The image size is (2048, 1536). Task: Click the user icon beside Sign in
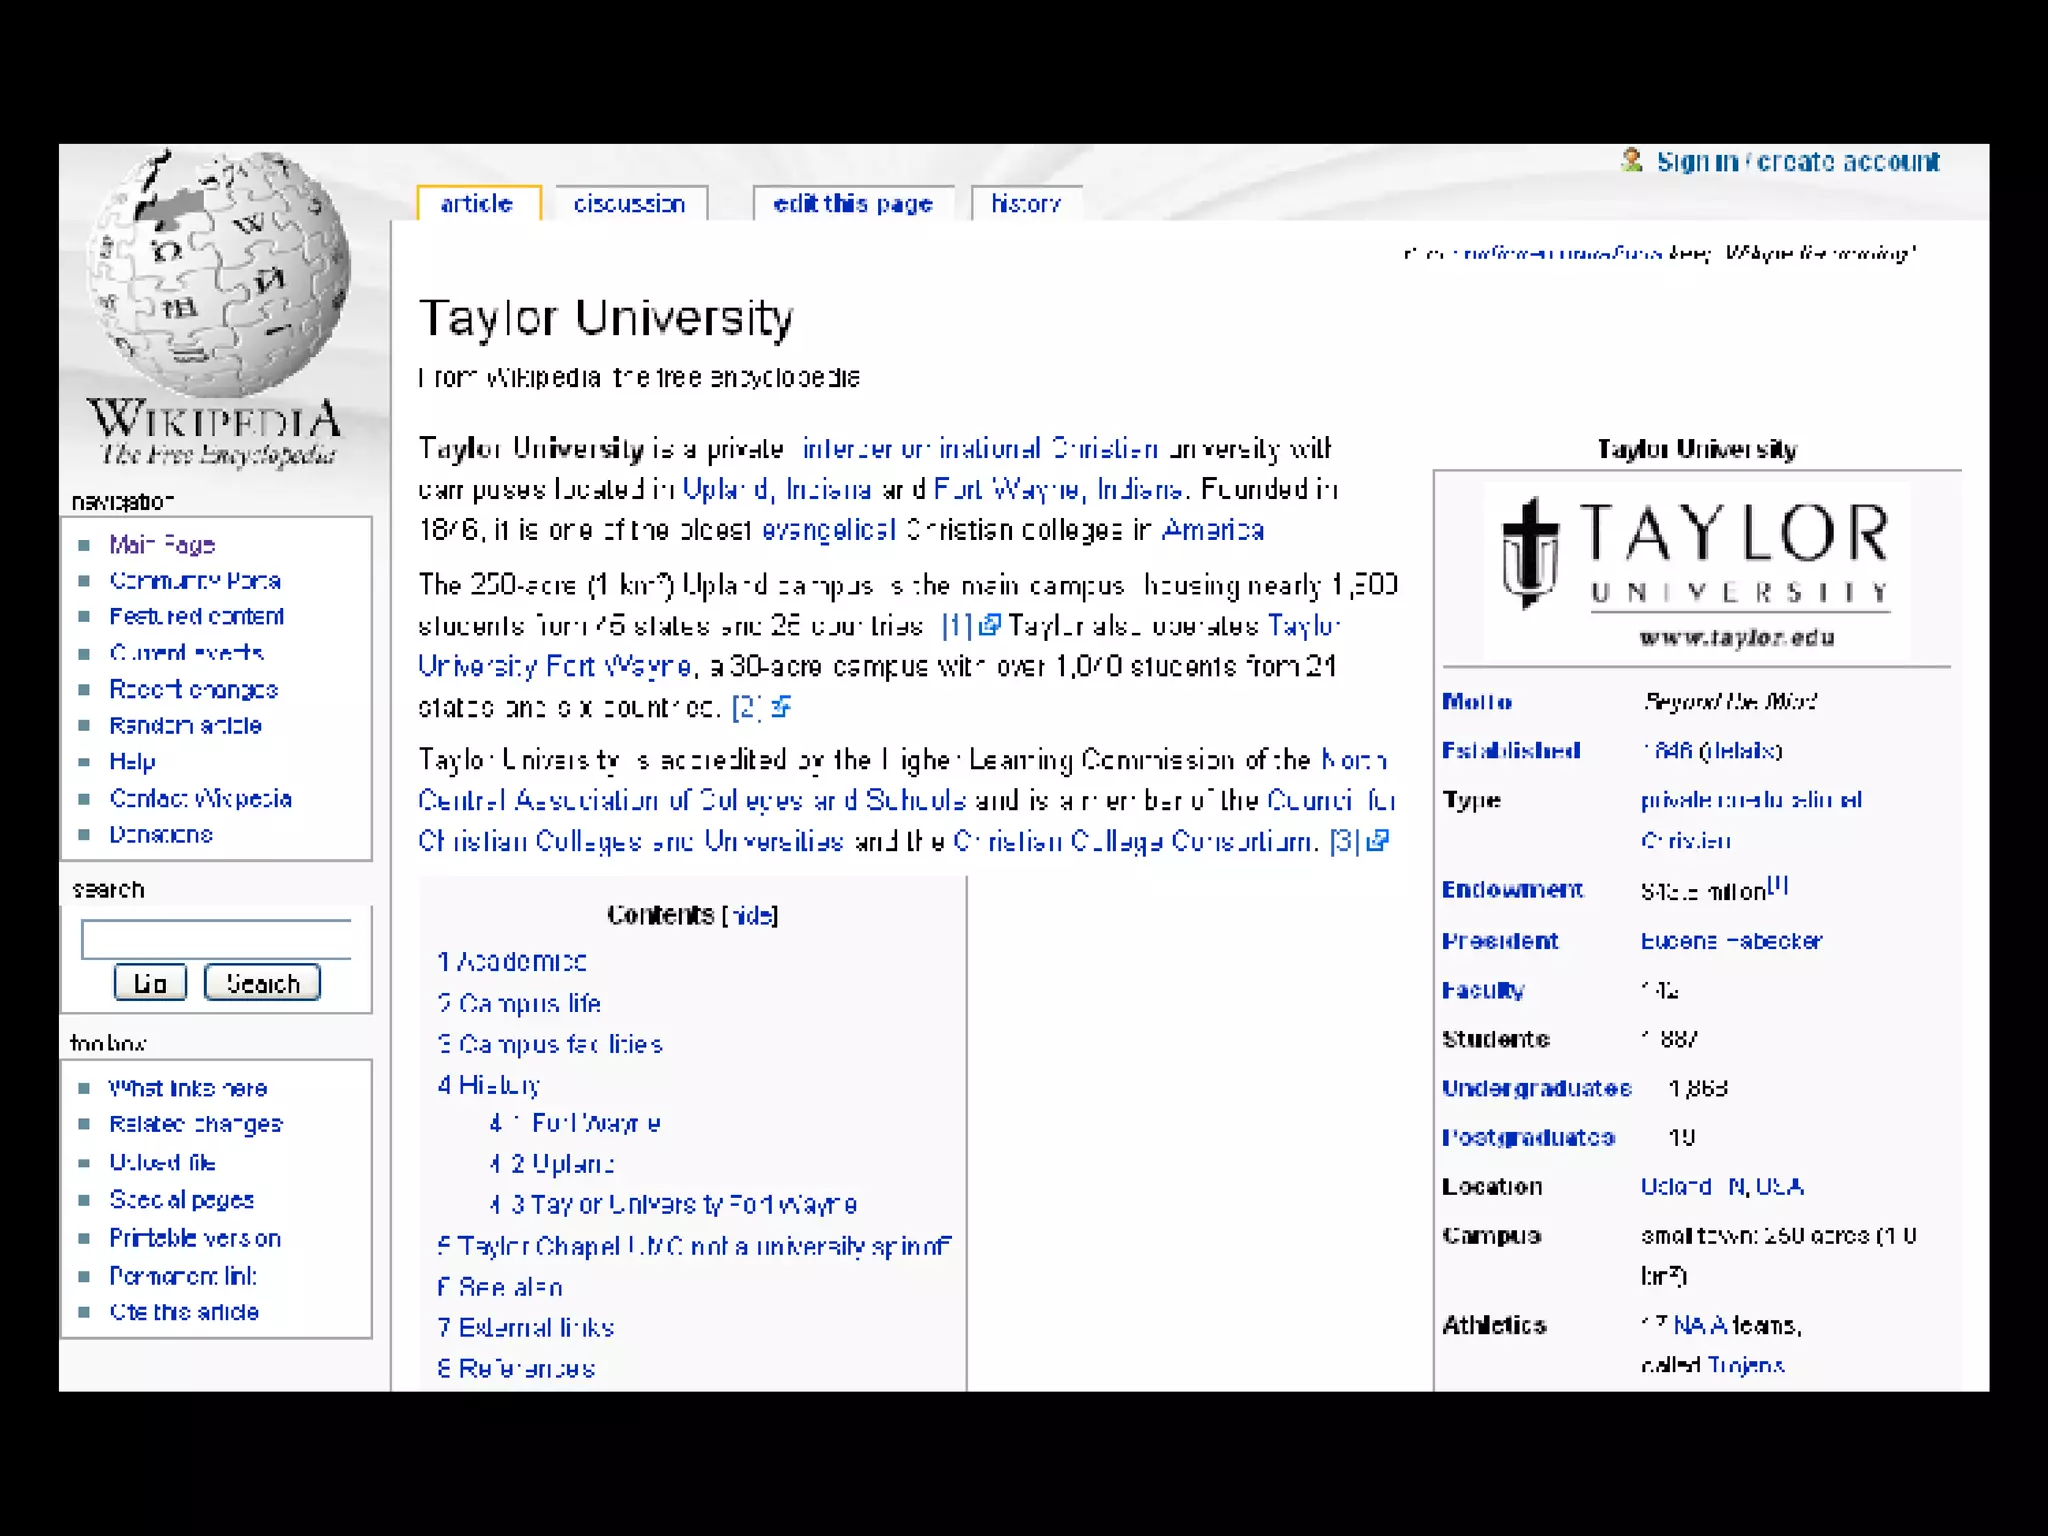click(1632, 161)
